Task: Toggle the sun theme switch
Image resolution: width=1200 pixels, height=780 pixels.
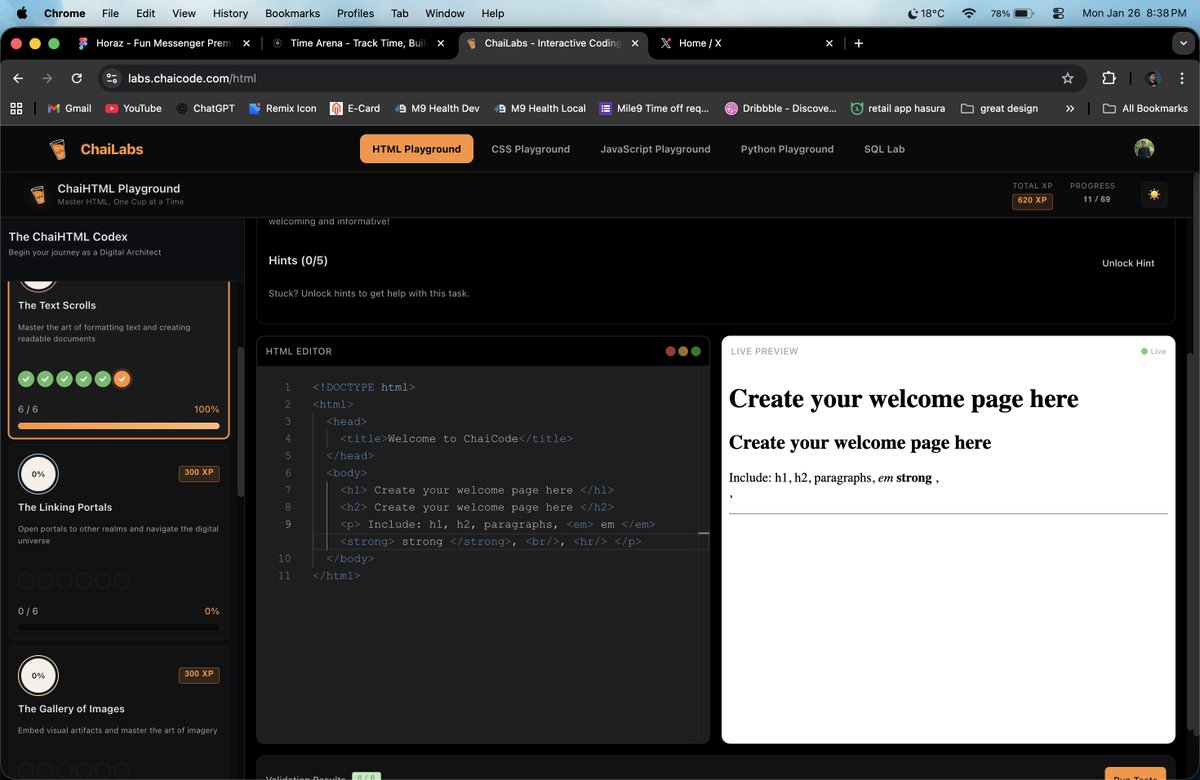Action: 1154,194
